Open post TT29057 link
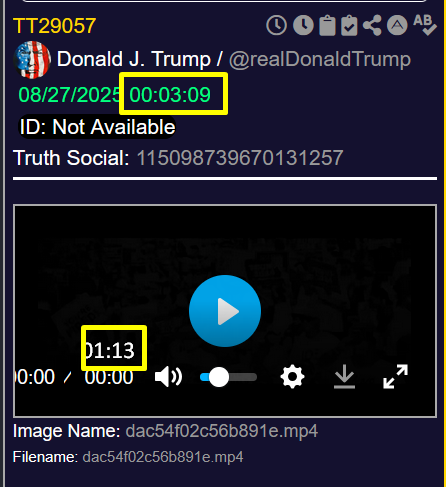This screenshot has width=446, height=487. [55, 26]
